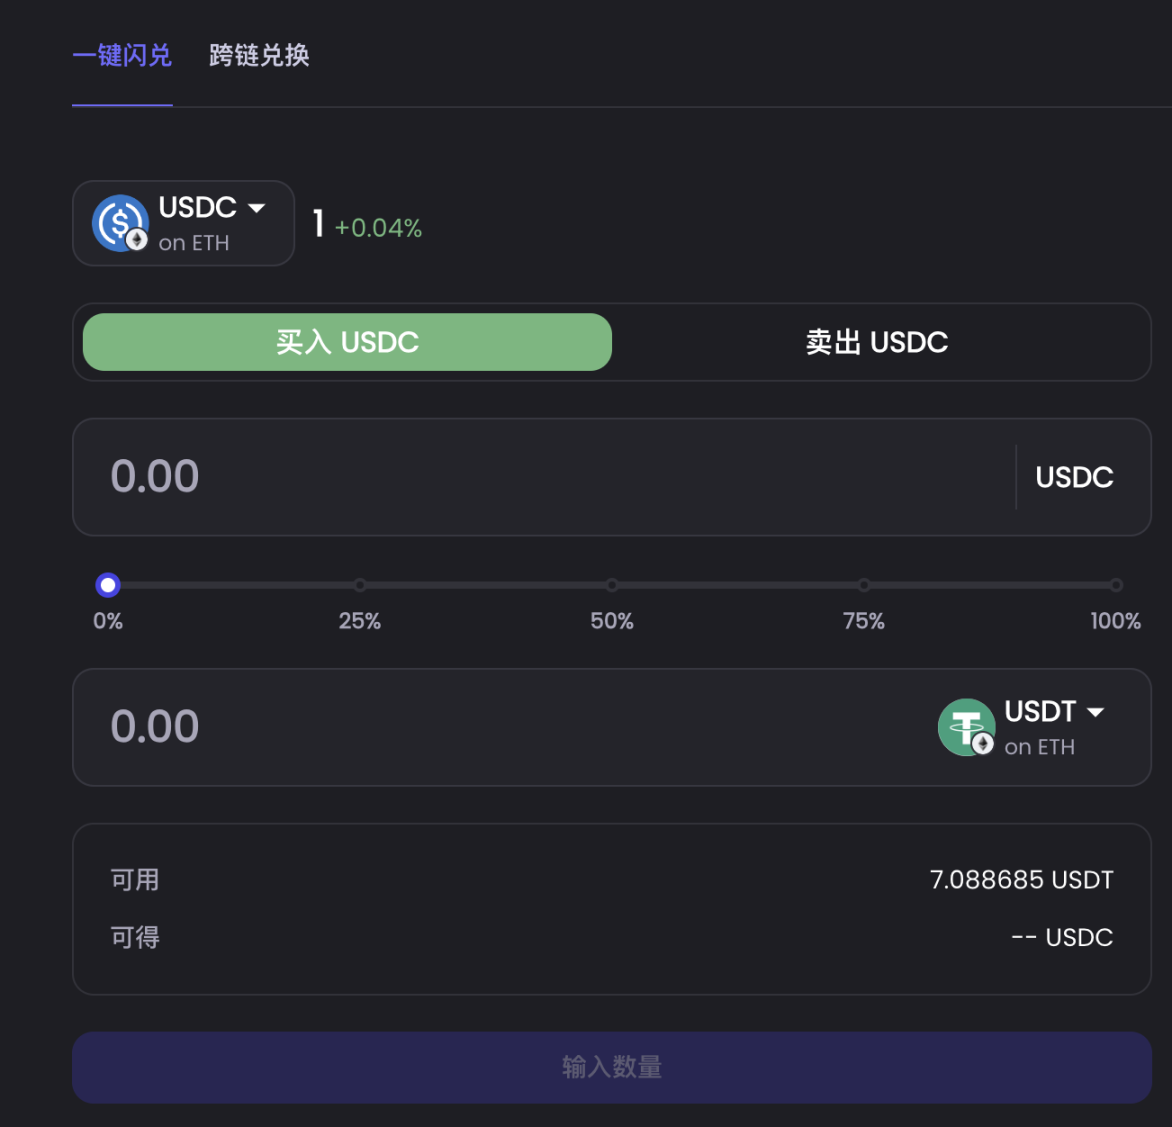Open the 跨链兑换 tab

click(x=259, y=56)
